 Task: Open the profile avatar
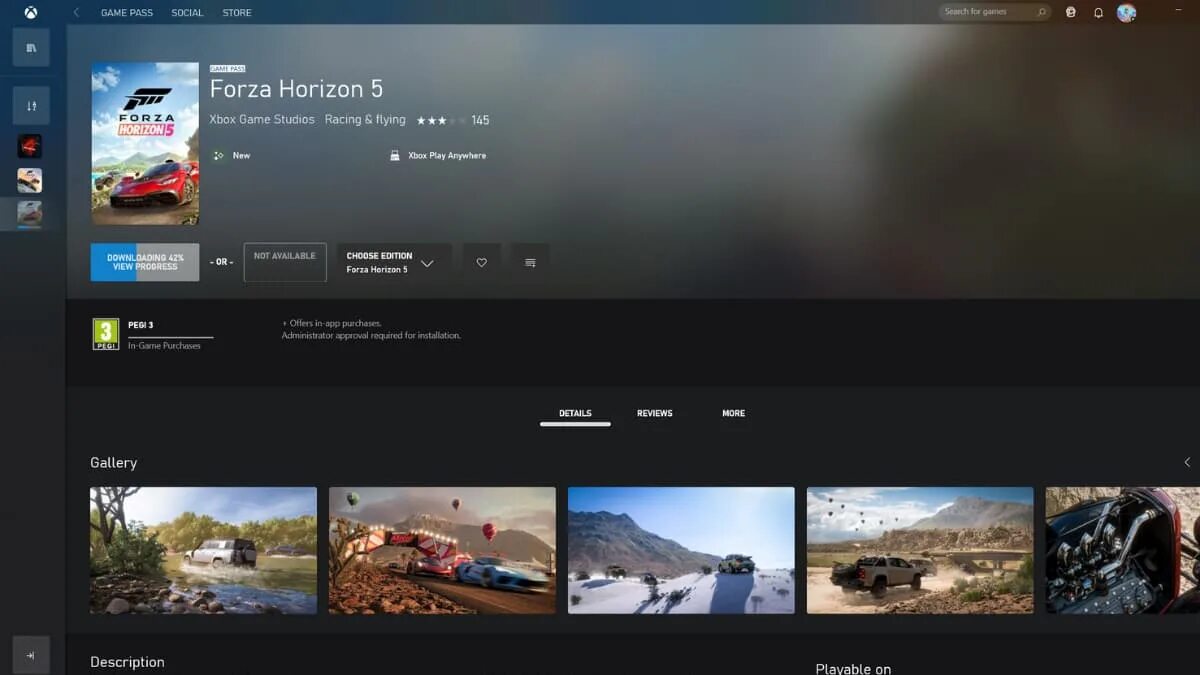[1126, 13]
